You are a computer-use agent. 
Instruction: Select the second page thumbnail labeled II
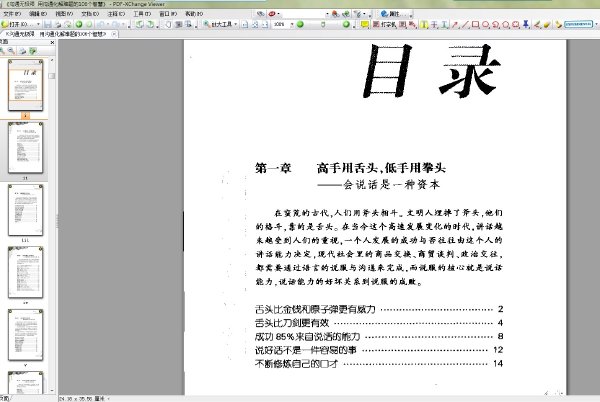coord(25,148)
